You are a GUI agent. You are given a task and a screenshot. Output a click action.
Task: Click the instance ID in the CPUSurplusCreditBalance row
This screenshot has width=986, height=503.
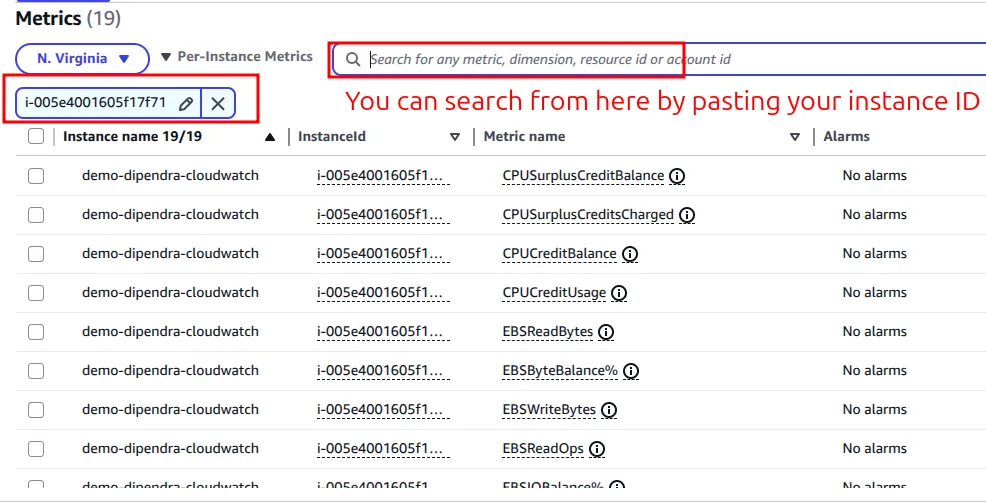(383, 176)
